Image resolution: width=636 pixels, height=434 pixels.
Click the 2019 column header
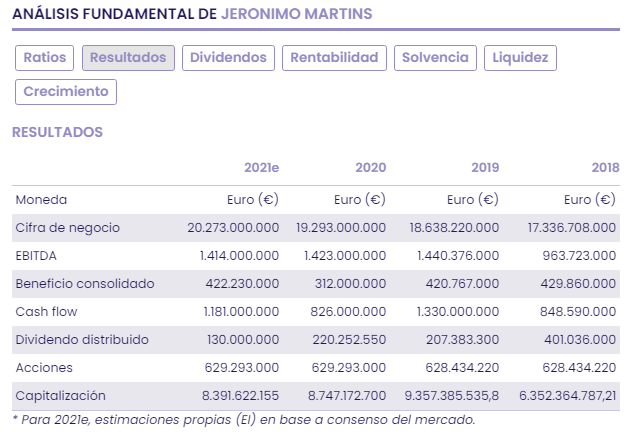(x=485, y=167)
